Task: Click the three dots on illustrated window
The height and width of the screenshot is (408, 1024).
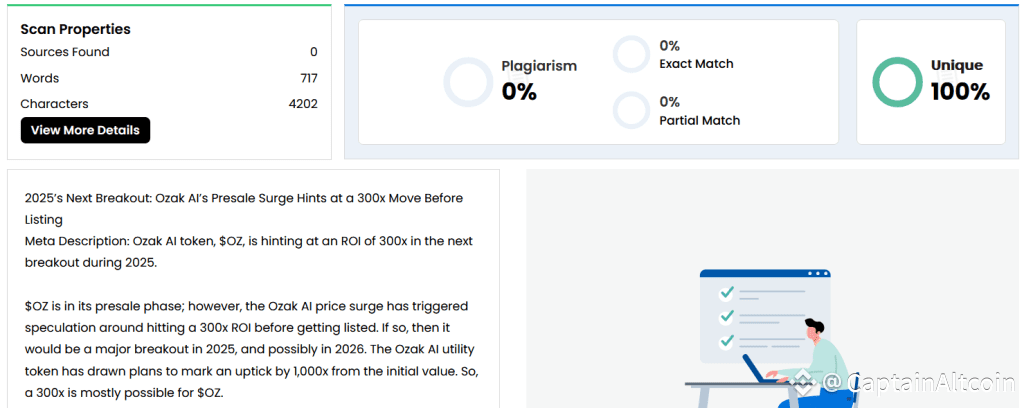Action: click(x=818, y=273)
